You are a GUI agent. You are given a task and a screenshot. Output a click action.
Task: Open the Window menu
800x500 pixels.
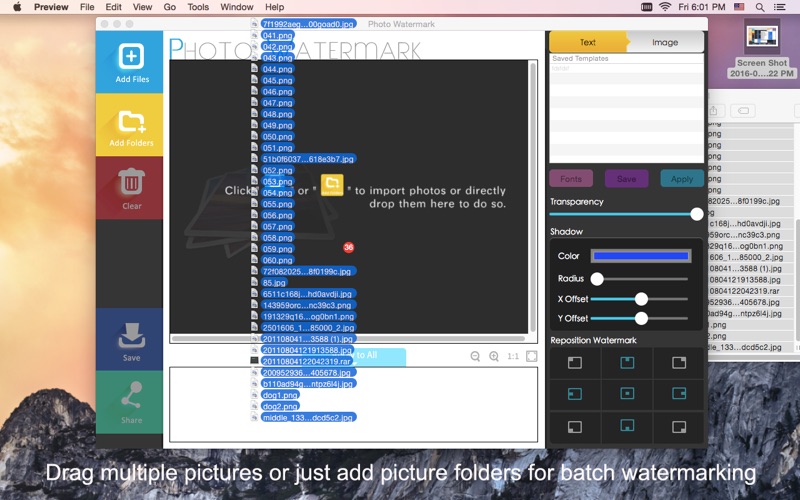coord(237,7)
